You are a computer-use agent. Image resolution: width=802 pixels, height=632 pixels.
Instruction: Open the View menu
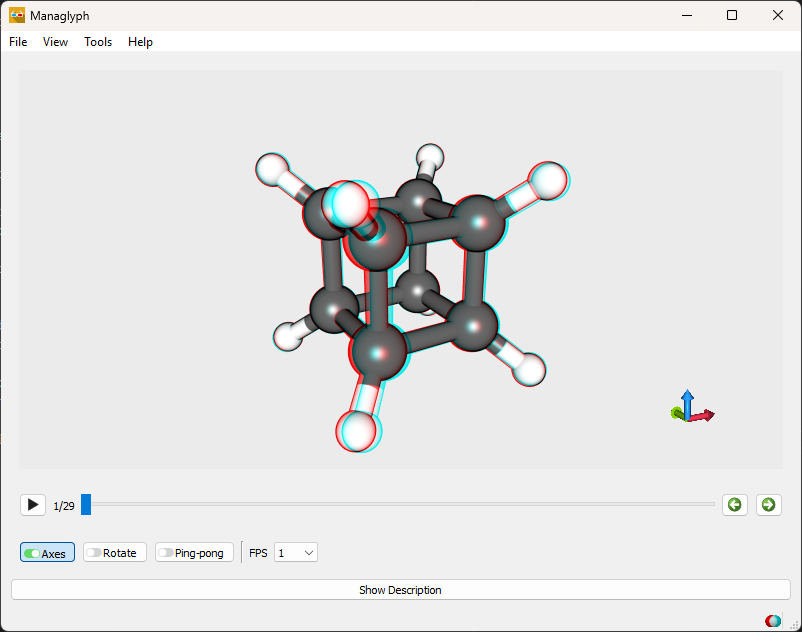[x=56, y=42]
